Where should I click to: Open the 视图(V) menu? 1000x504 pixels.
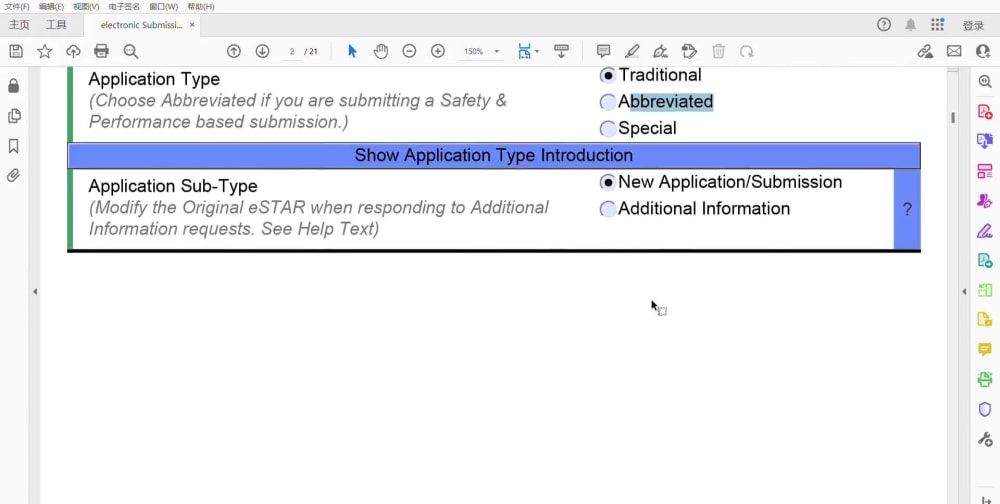(86, 6)
